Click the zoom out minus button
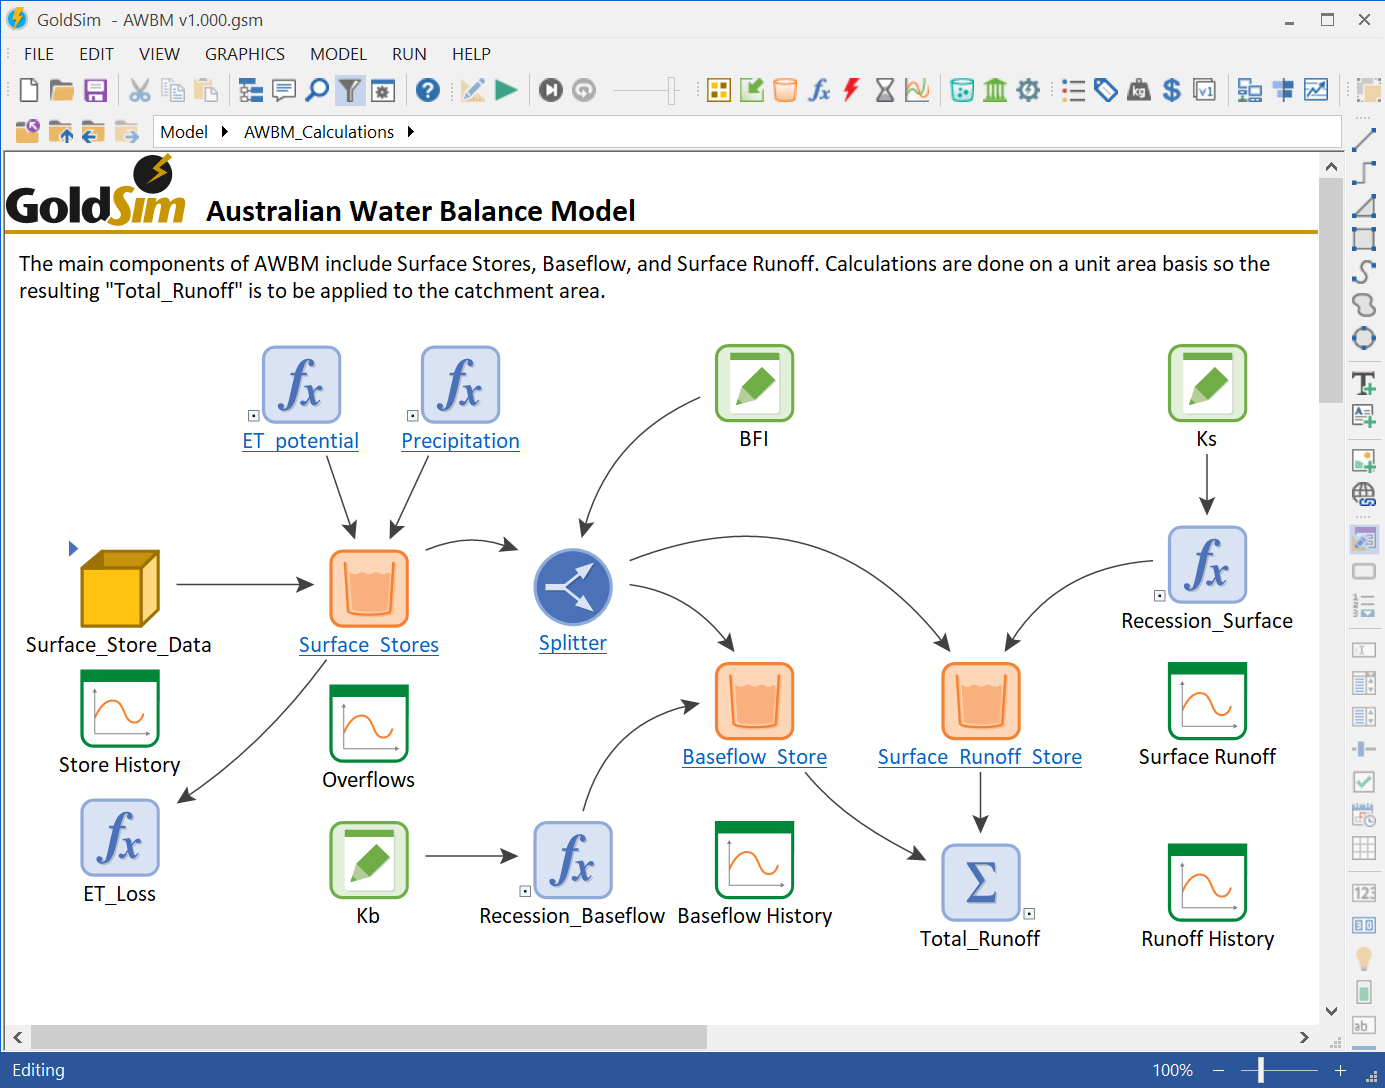1385x1088 pixels. (1219, 1070)
